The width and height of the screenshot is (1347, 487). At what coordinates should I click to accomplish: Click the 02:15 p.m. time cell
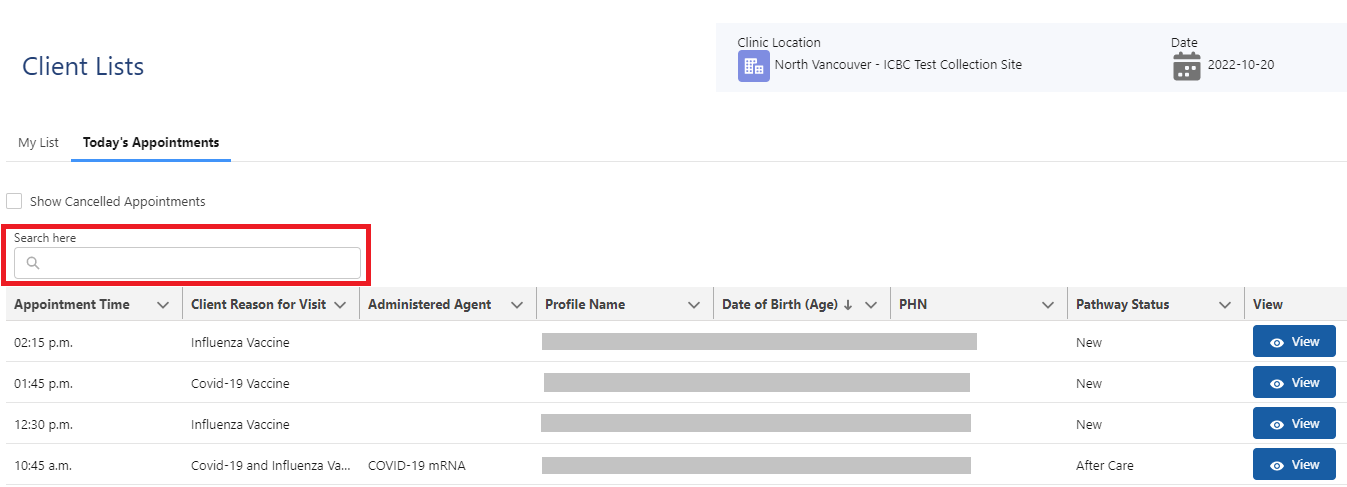43,343
